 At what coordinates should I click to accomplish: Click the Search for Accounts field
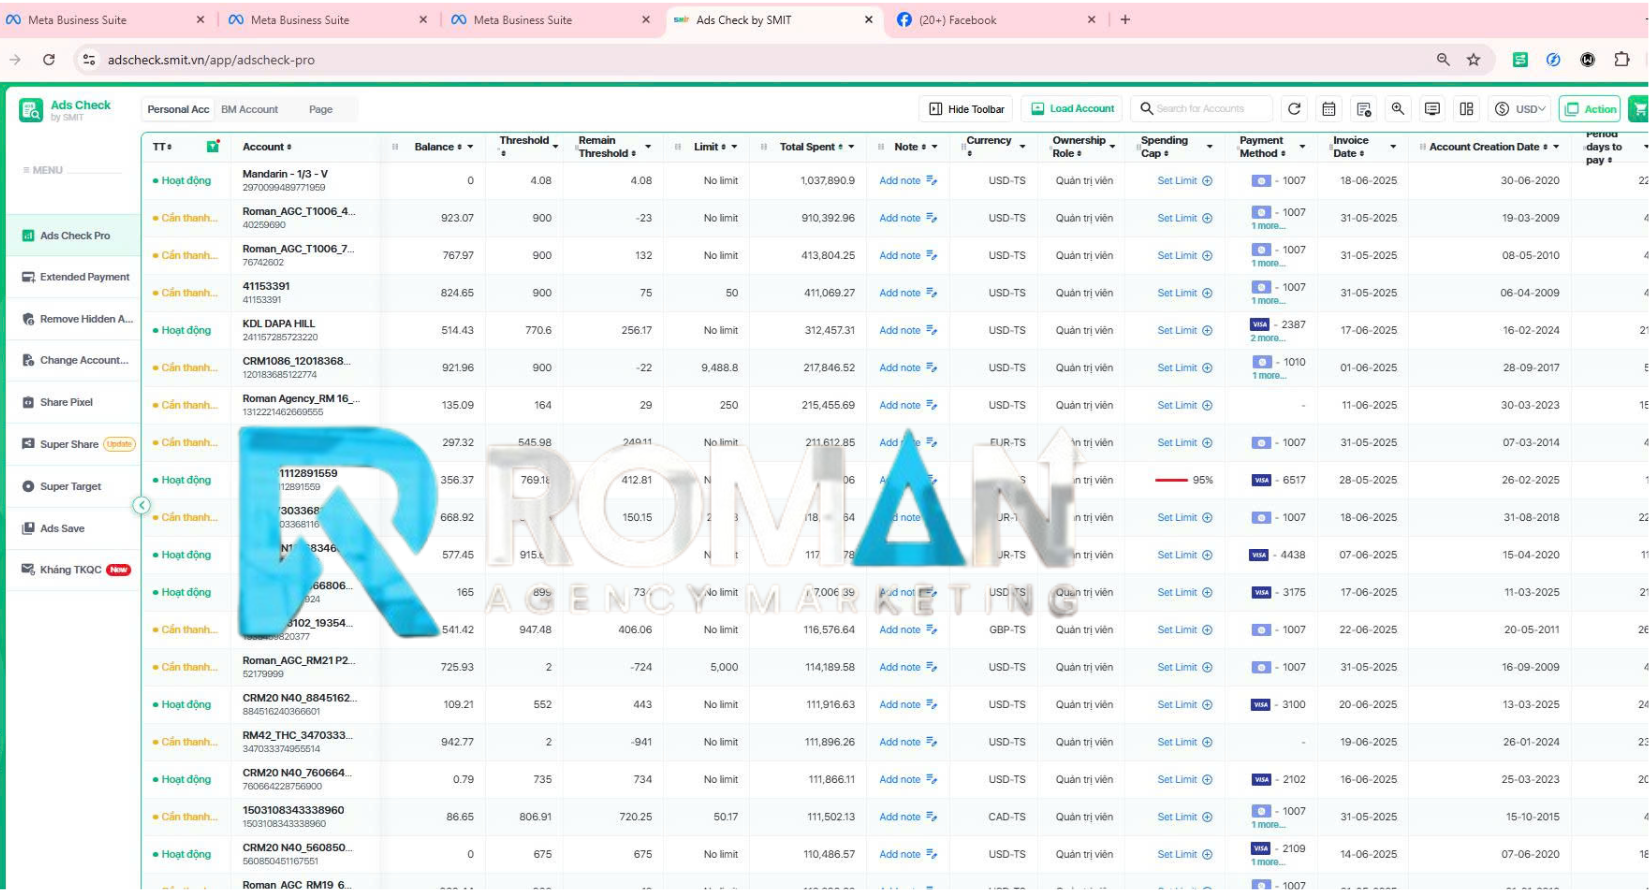click(x=1204, y=109)
